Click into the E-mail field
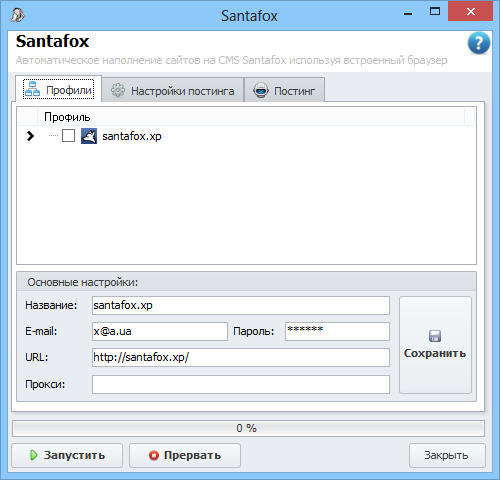Screen dimensions: 500x480 click(160, 331)
